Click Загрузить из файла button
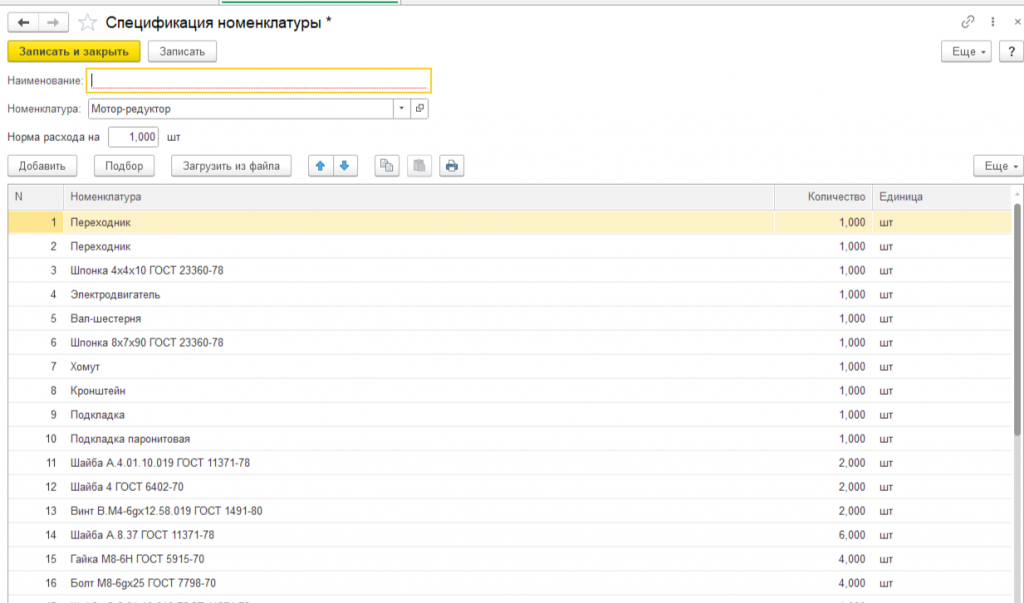 click(x=231, y=166)
